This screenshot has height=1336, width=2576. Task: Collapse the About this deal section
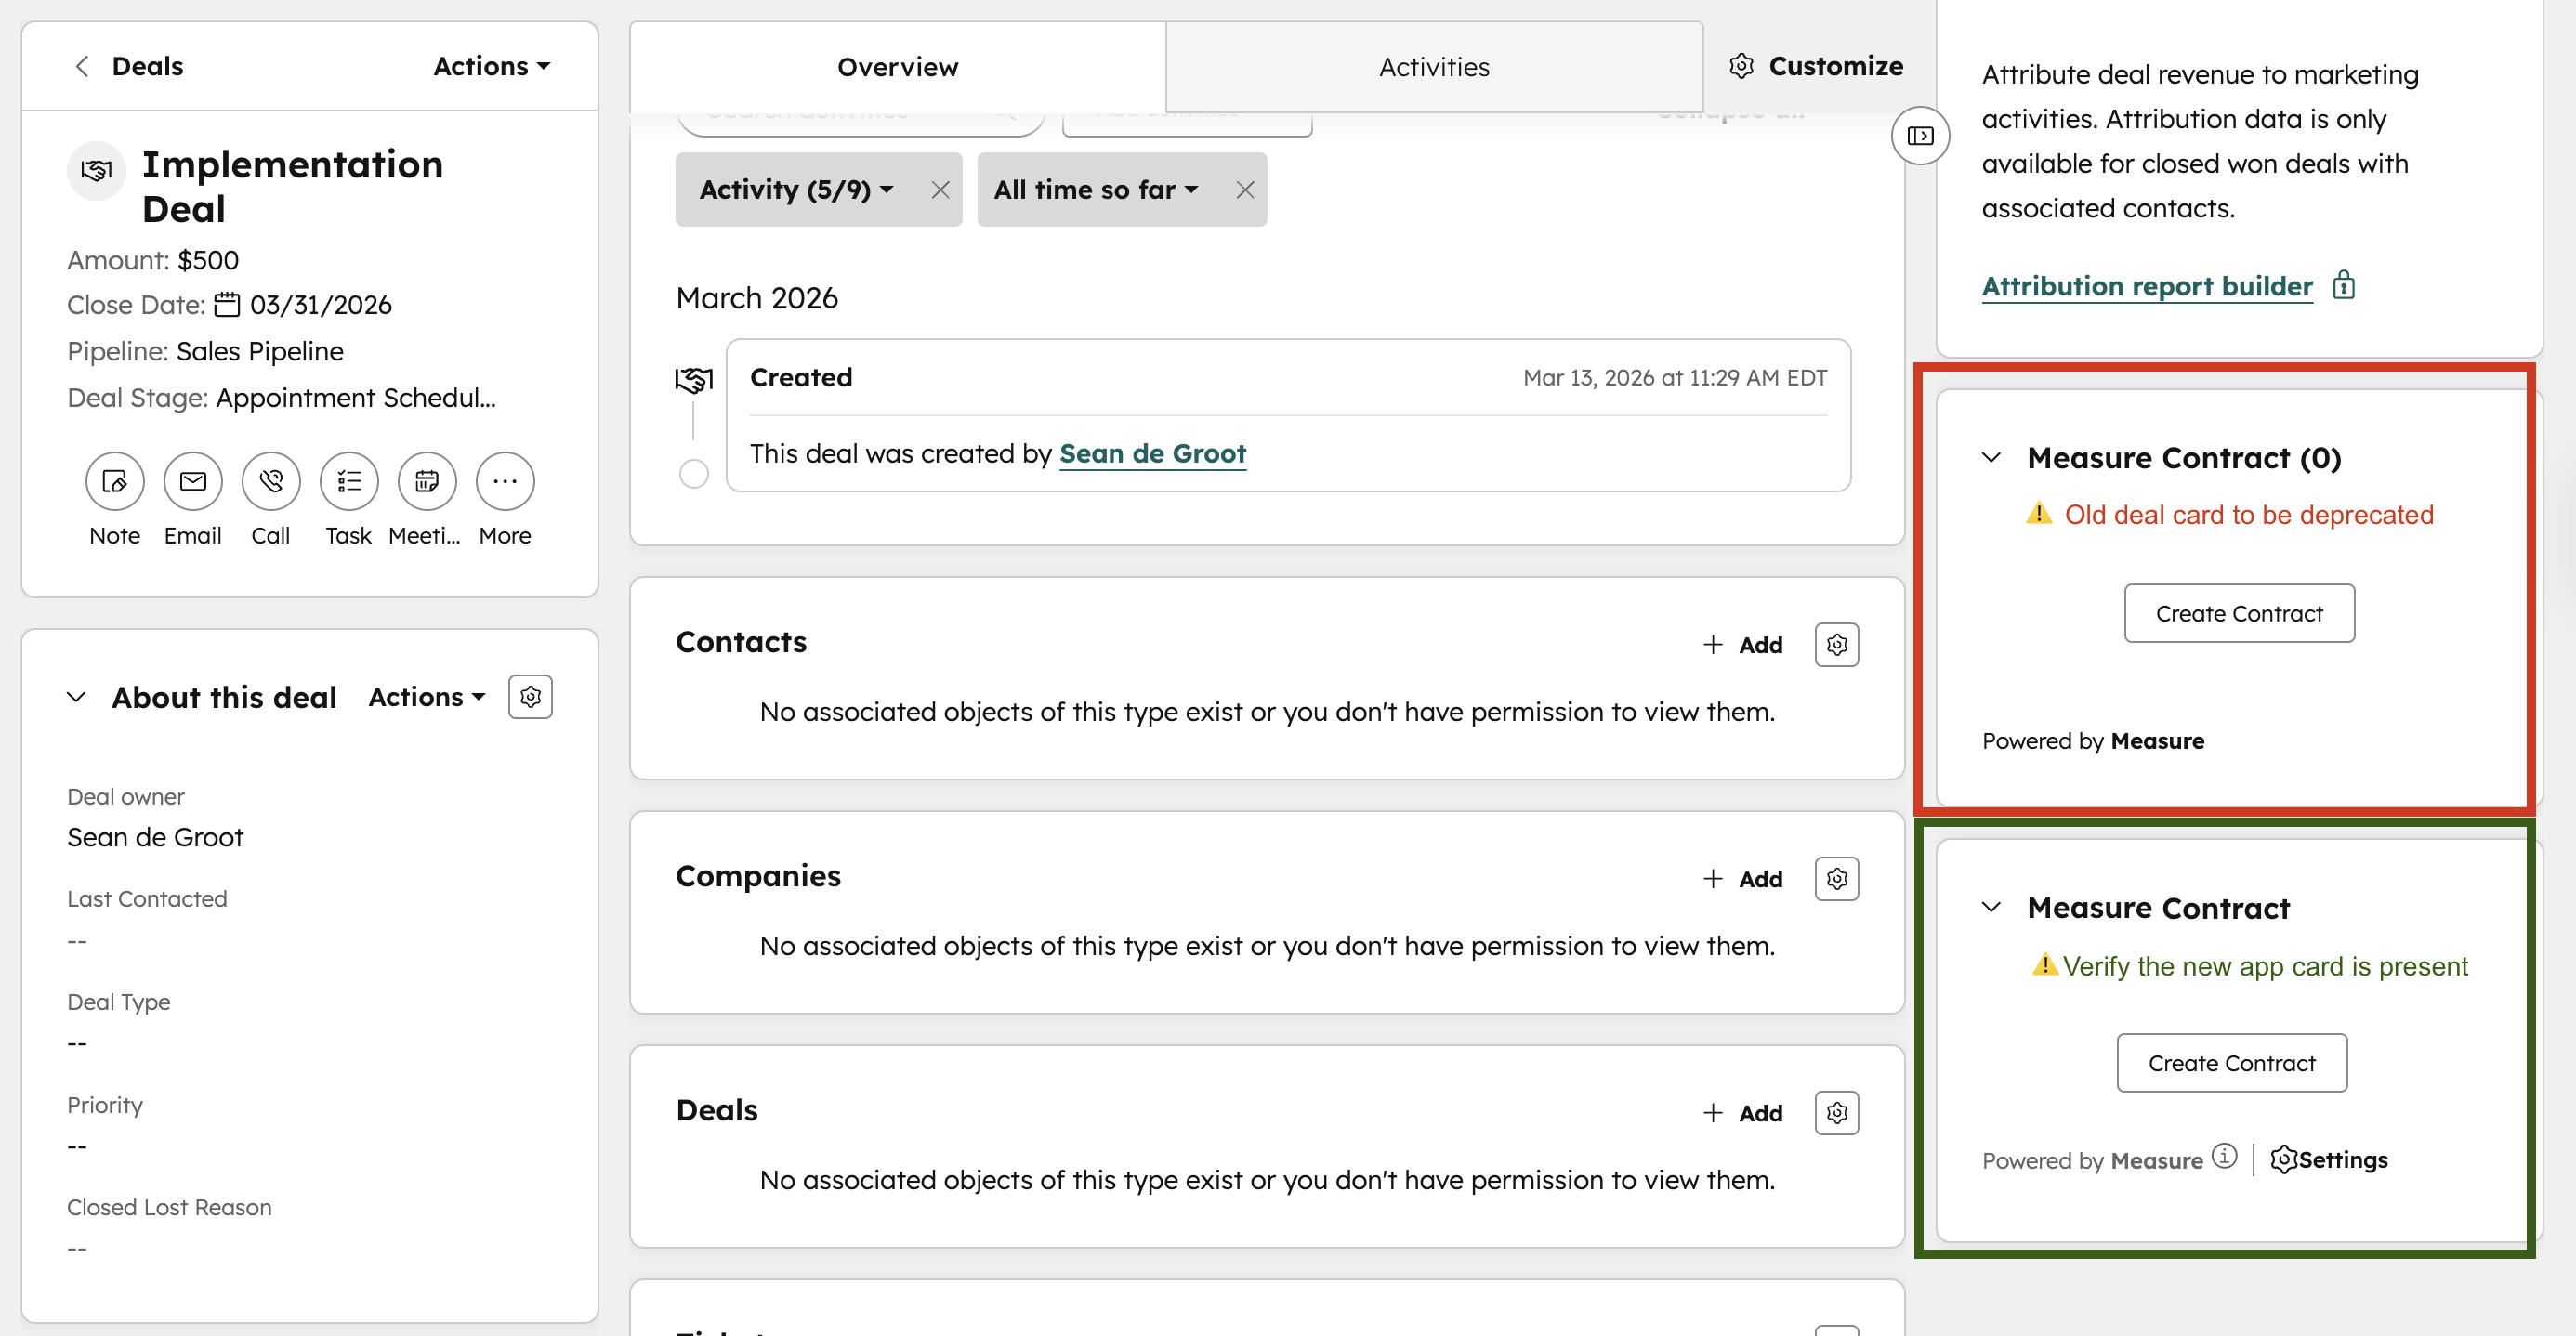tap(77, 697)
